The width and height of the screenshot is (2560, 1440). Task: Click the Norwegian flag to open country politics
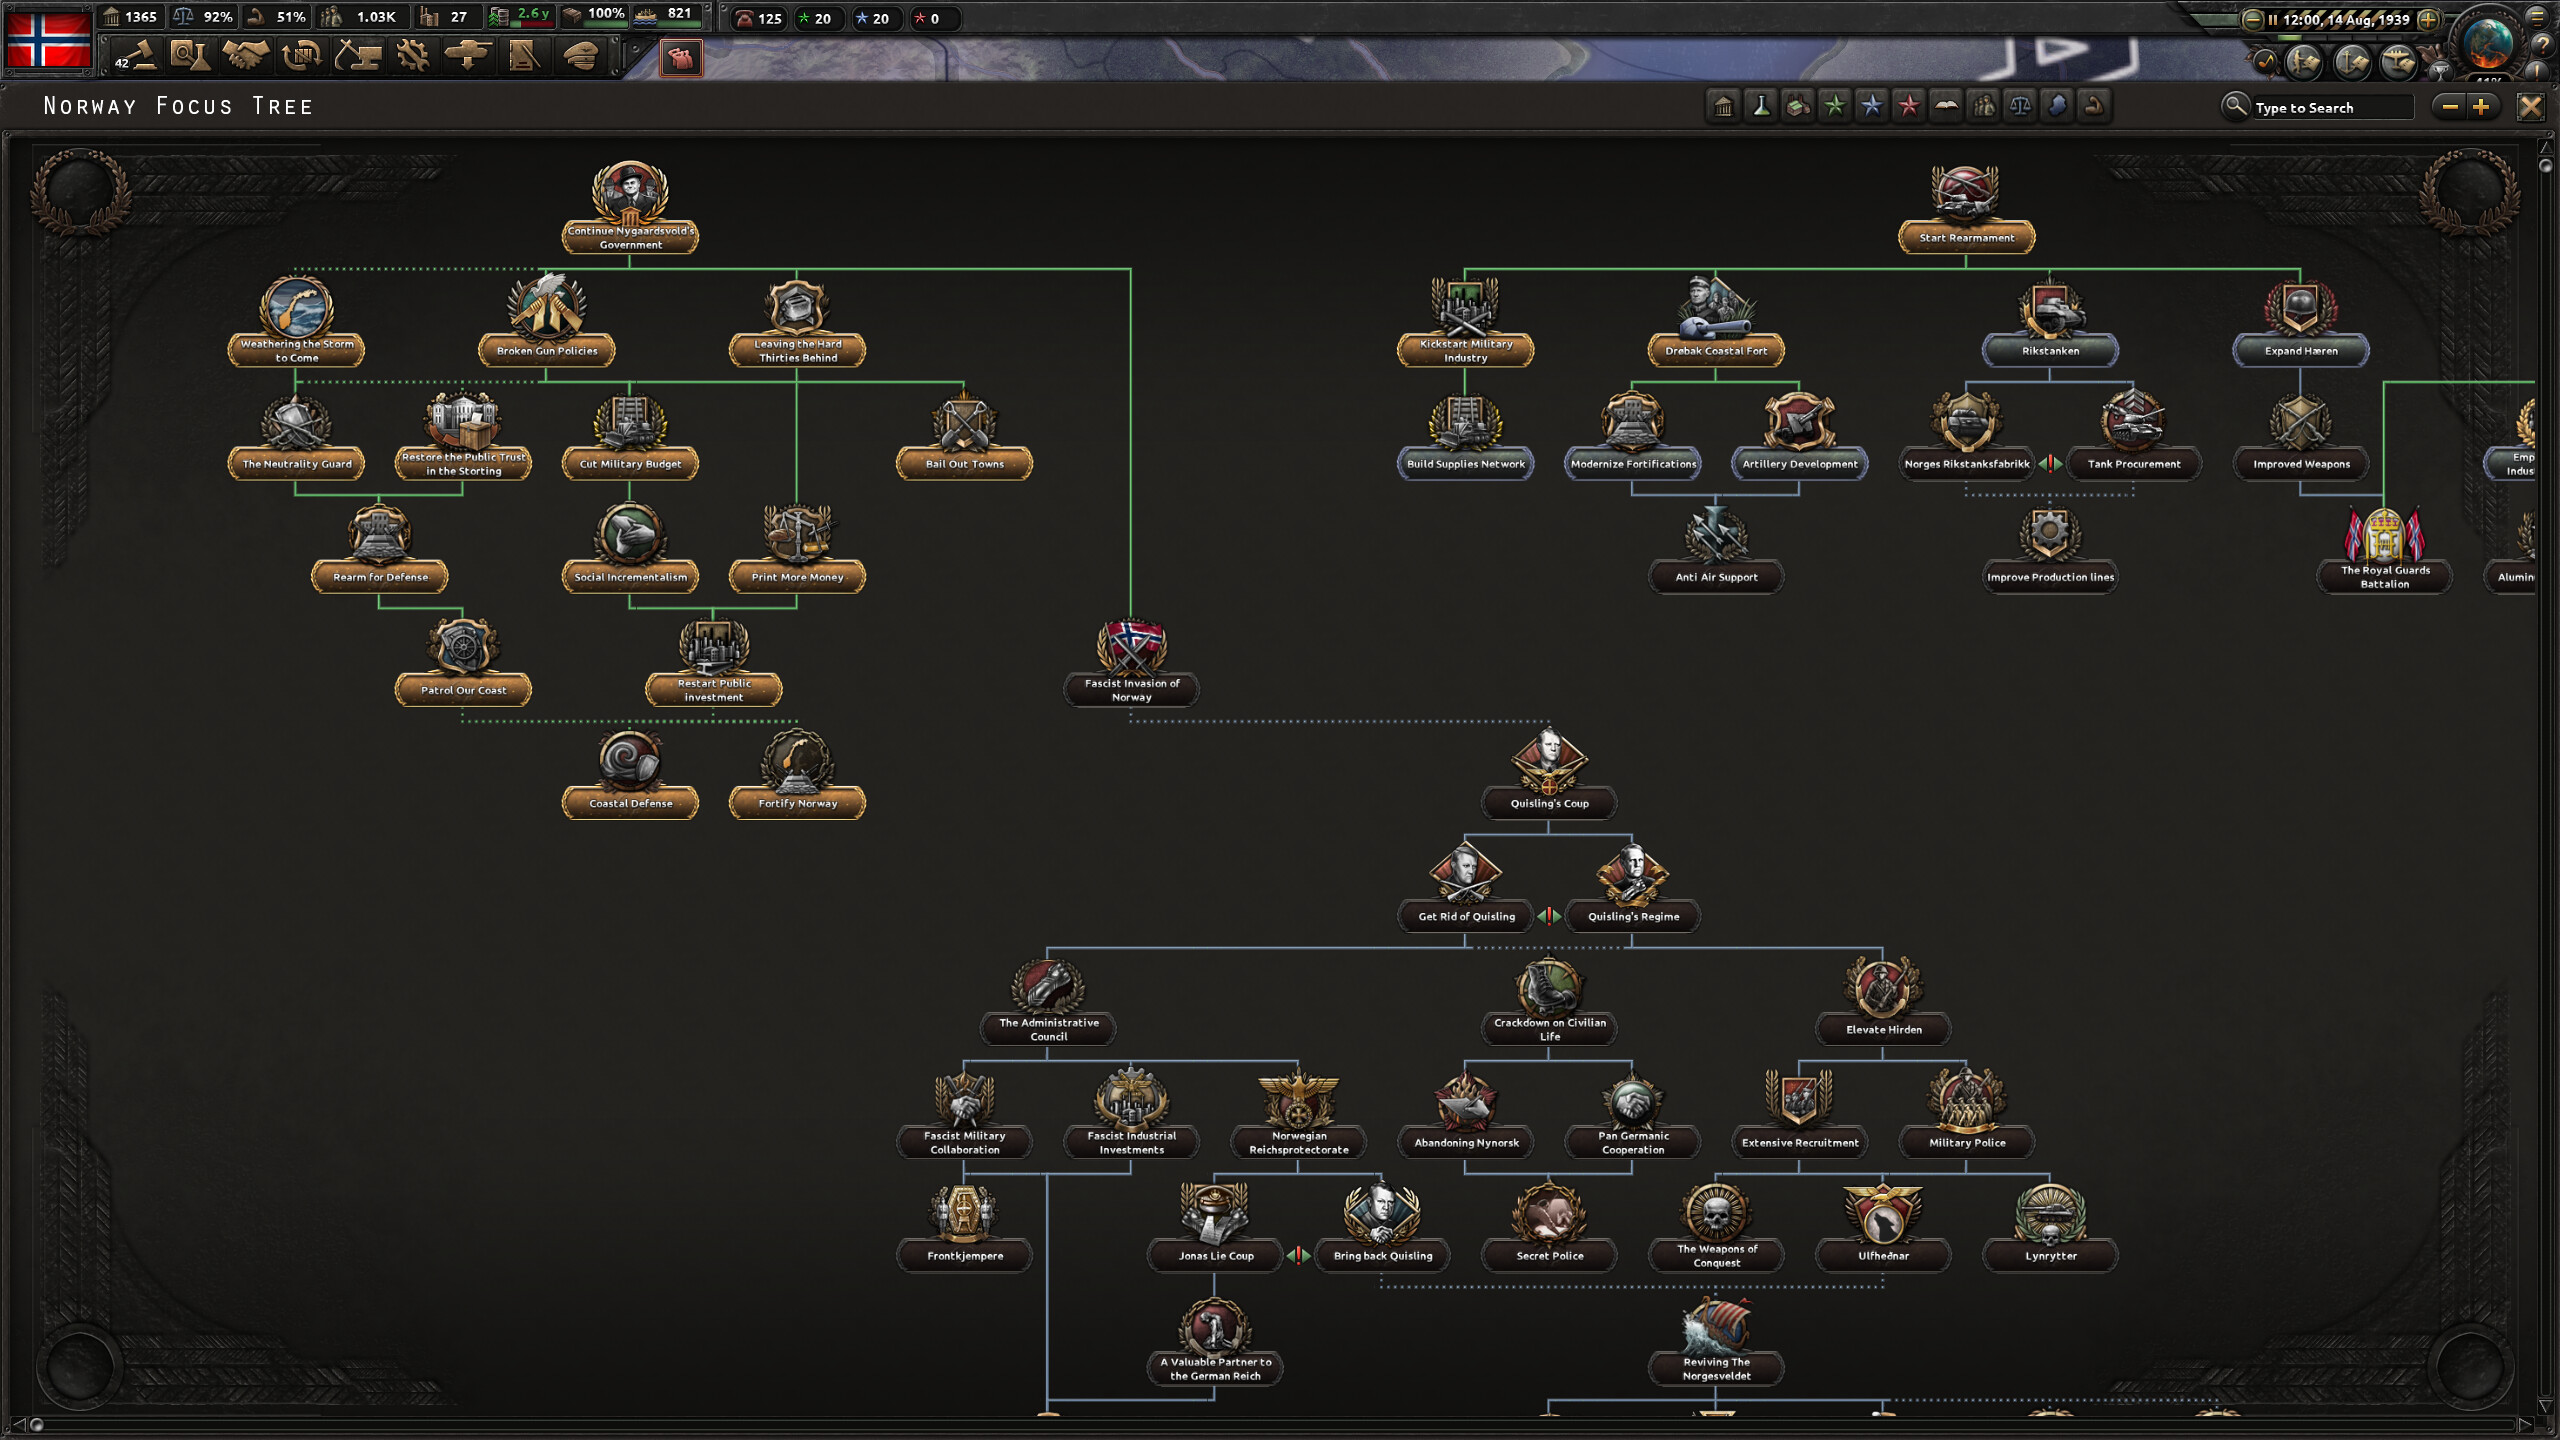point(46,40)
